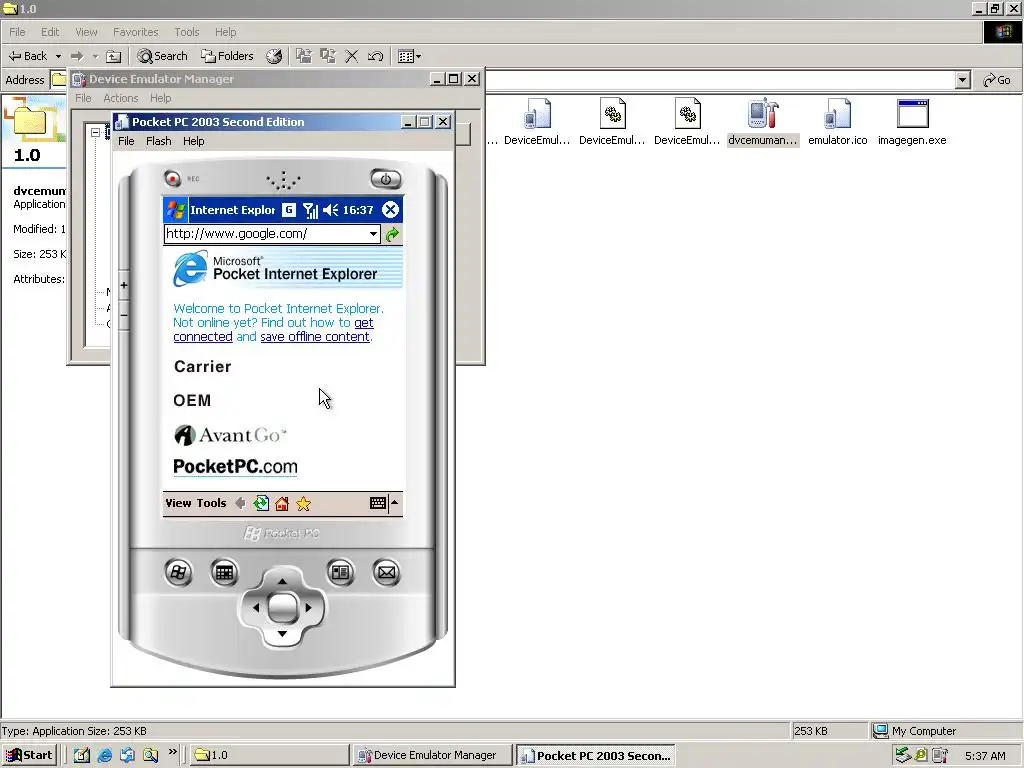Open the PocketPC.com link
Screen dimensions: 1024x768
pyautogui.click(x=235, y=467)
